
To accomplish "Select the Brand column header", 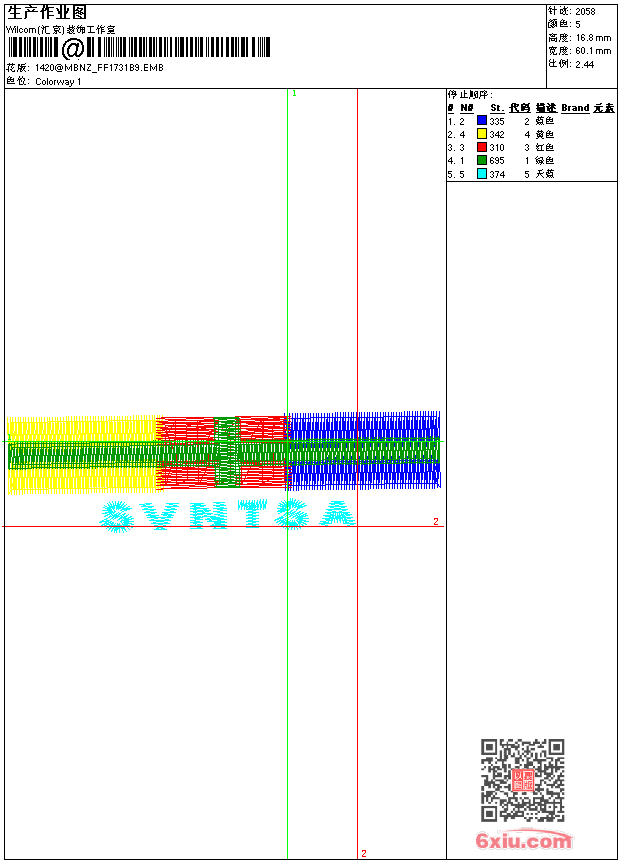I will click(x=575, y=108).
